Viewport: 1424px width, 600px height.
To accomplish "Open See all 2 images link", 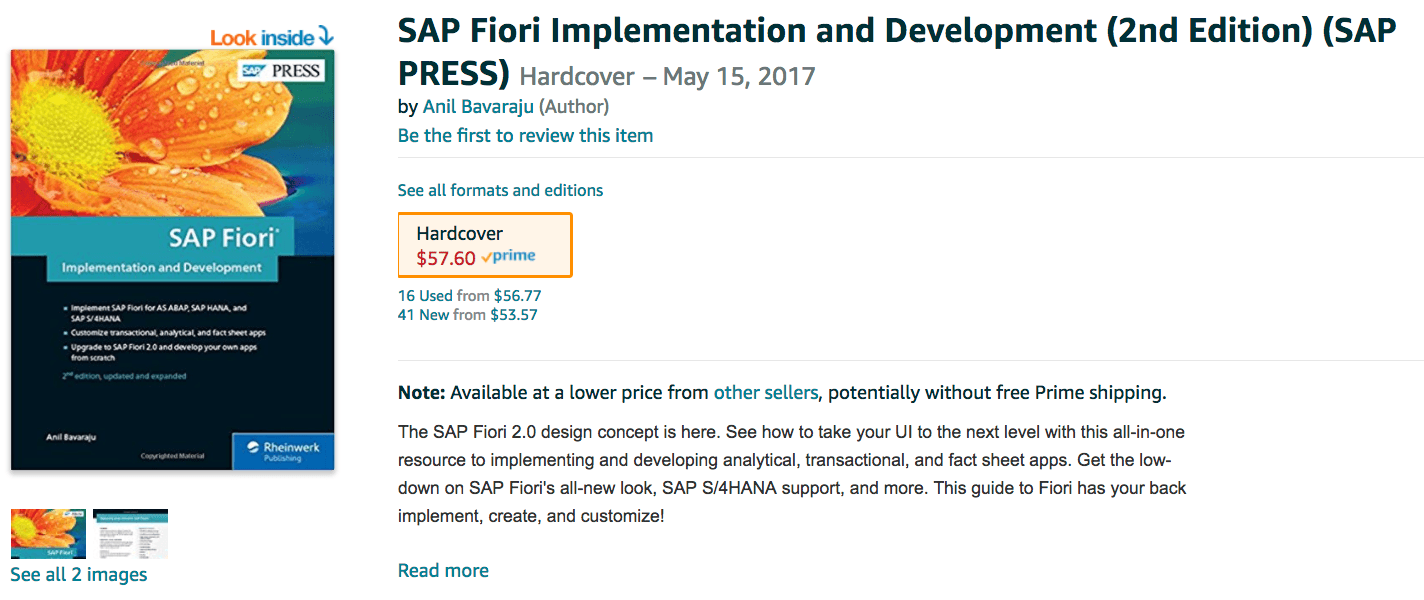I will tap(79, 574).
